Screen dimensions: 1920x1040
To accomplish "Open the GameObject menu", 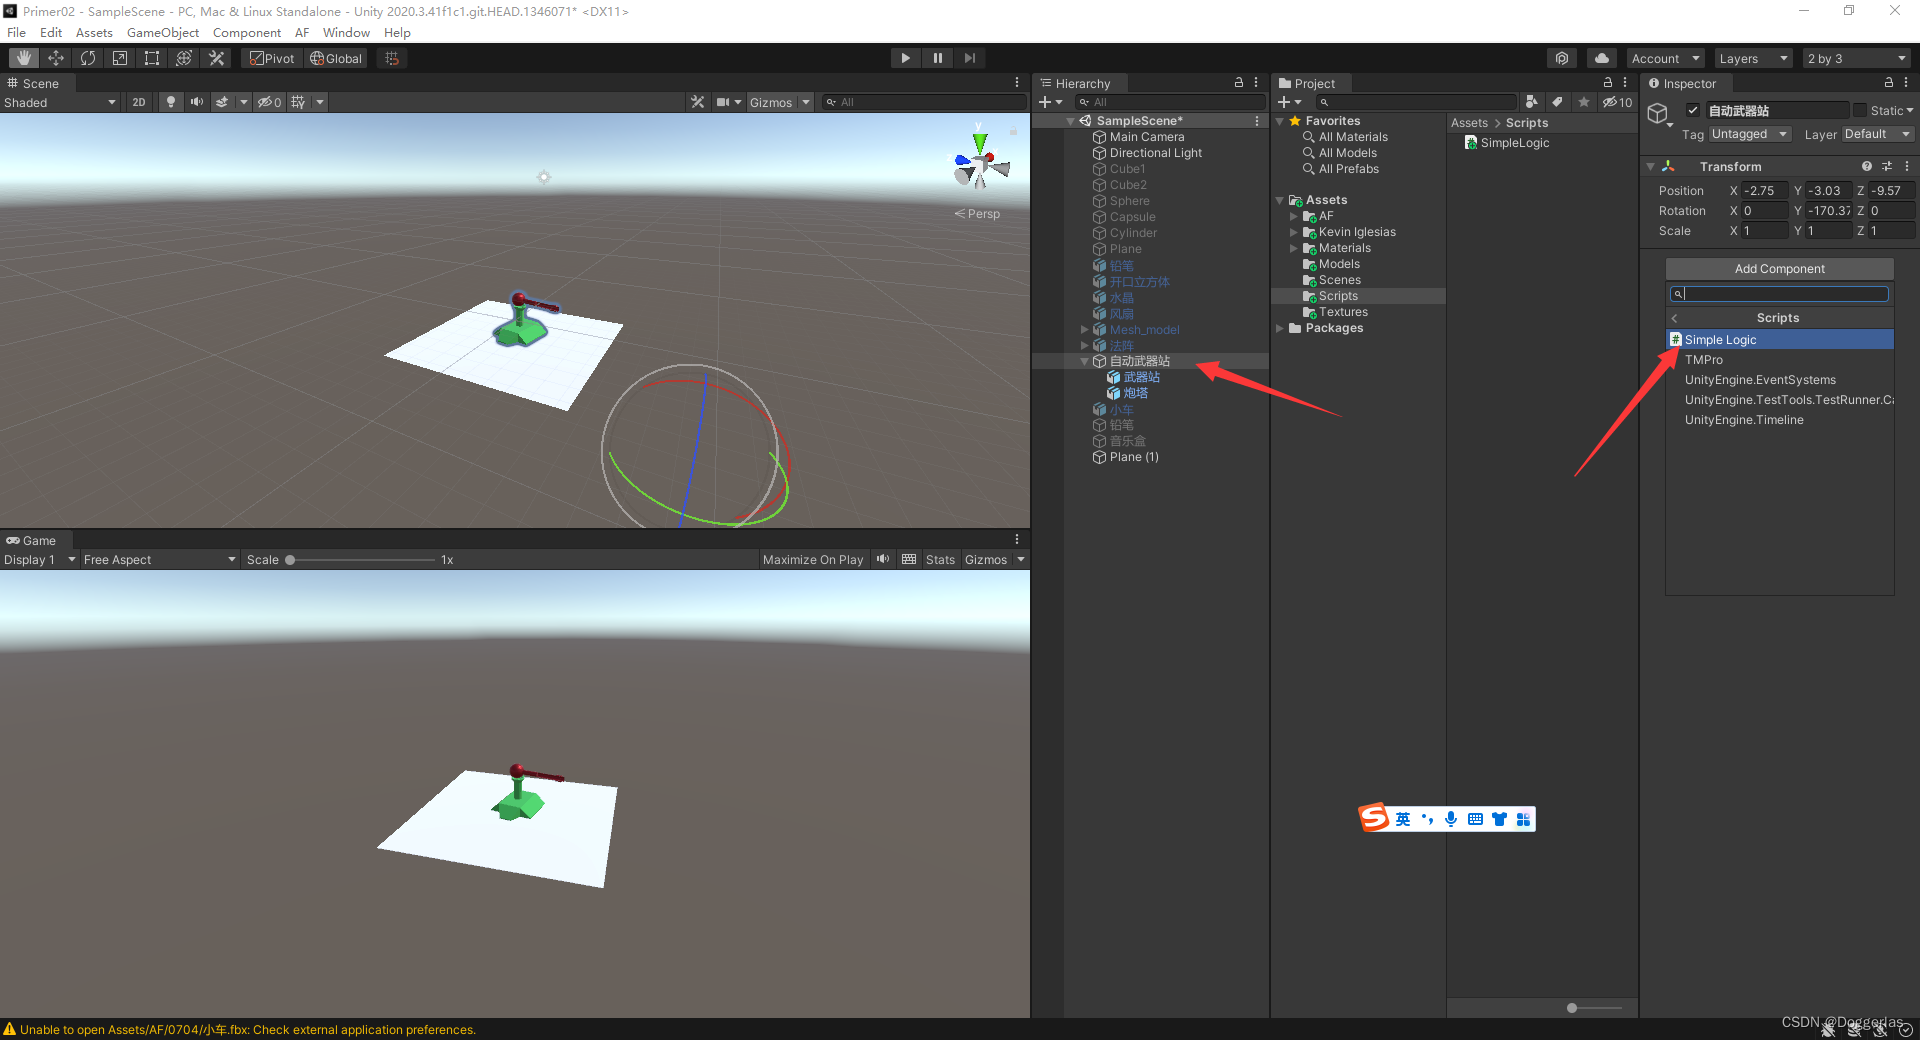I will [162, 33].
